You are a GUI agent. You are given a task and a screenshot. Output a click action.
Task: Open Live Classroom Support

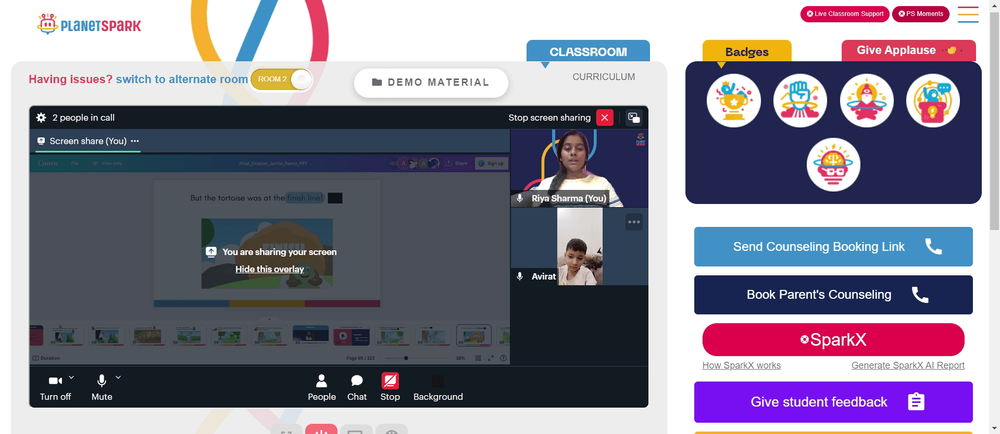[x=844, y=13]
